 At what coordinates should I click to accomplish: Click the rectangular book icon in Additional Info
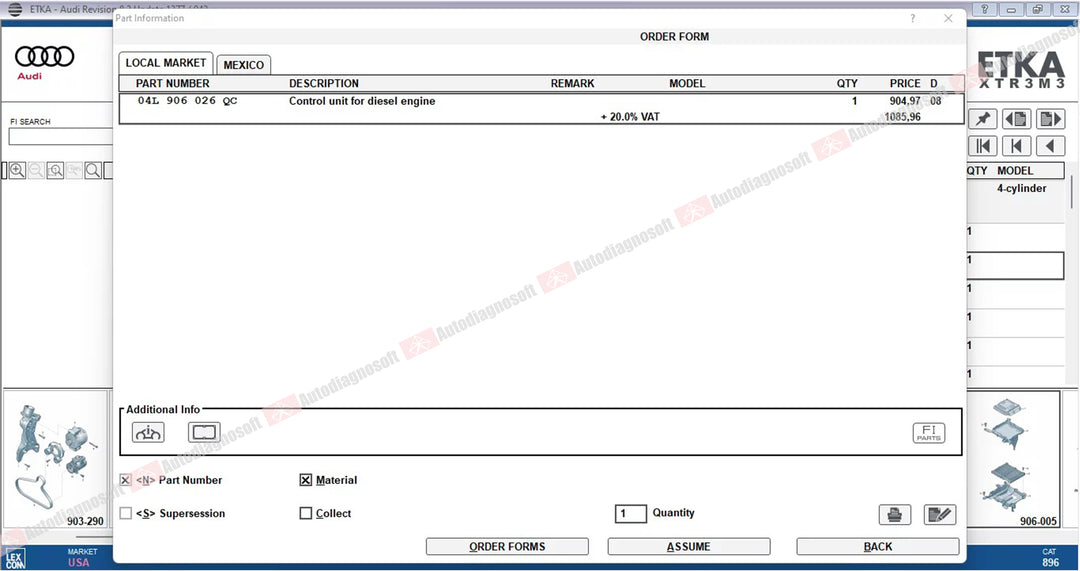[205, 432]
